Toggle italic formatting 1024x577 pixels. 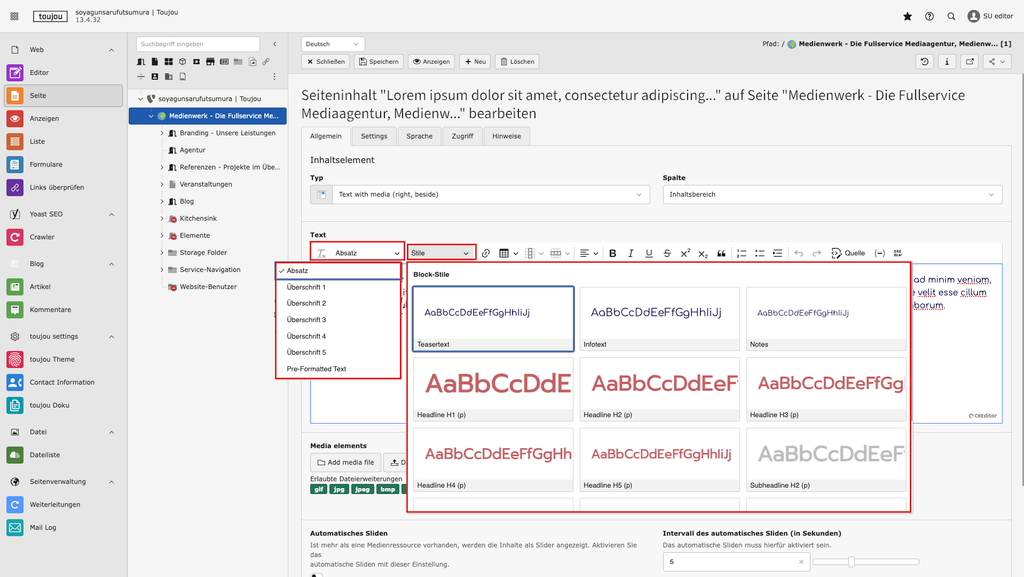click(x=631, y=253)
